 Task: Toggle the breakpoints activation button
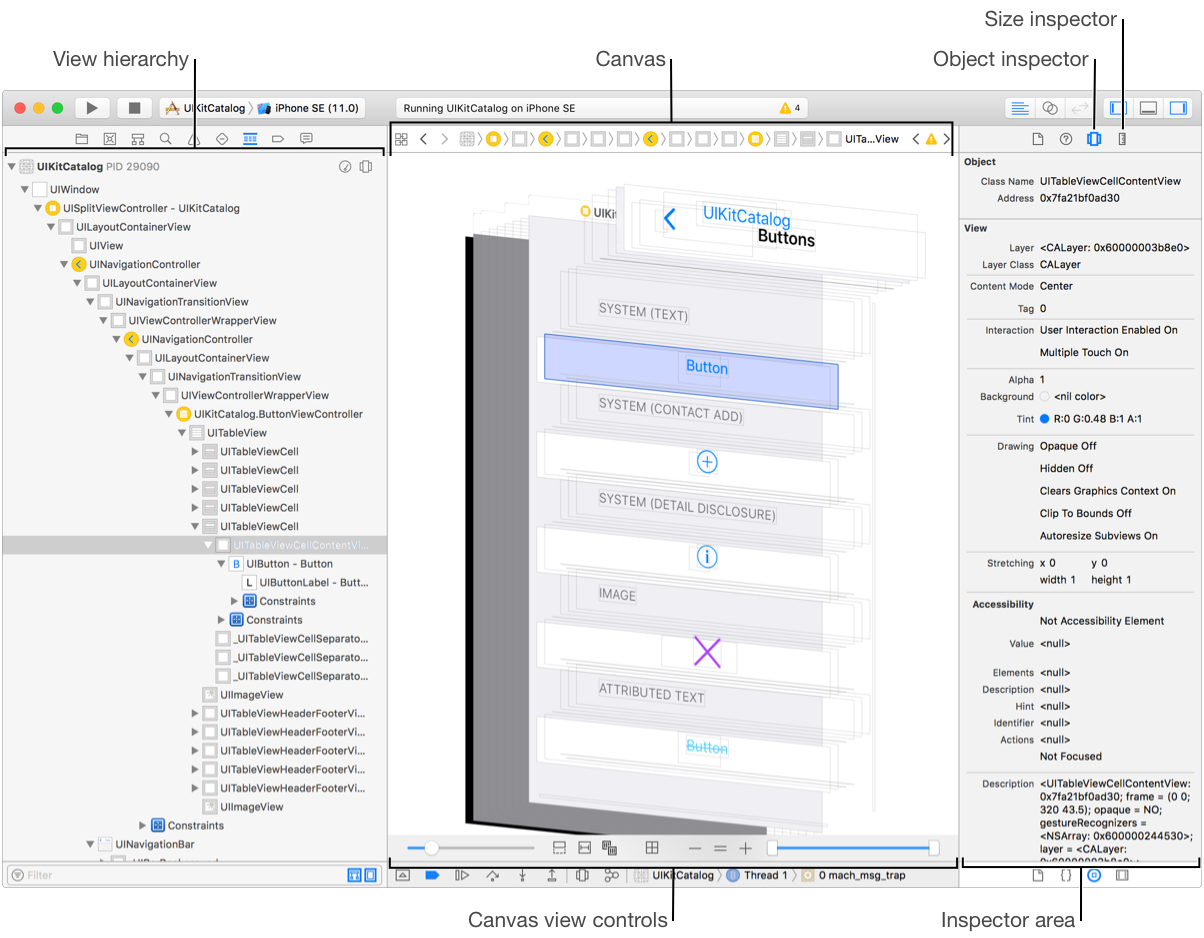click(432, 875)
